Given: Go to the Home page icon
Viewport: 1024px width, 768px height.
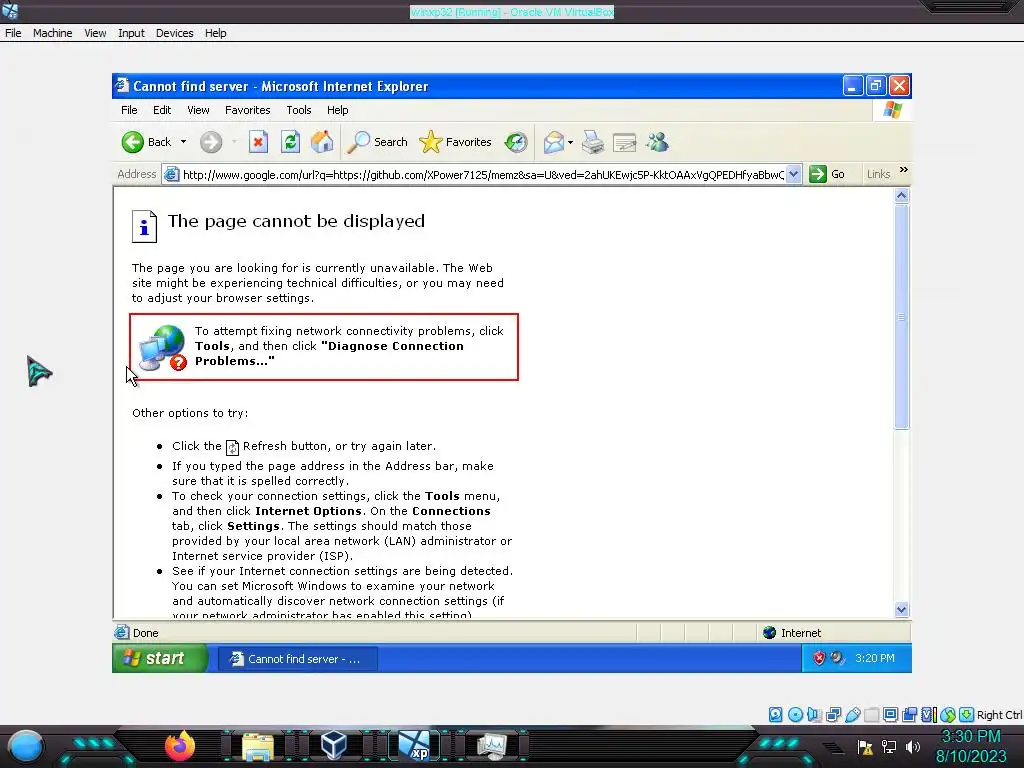Looking at the screenshot, I should click(322, 142).
